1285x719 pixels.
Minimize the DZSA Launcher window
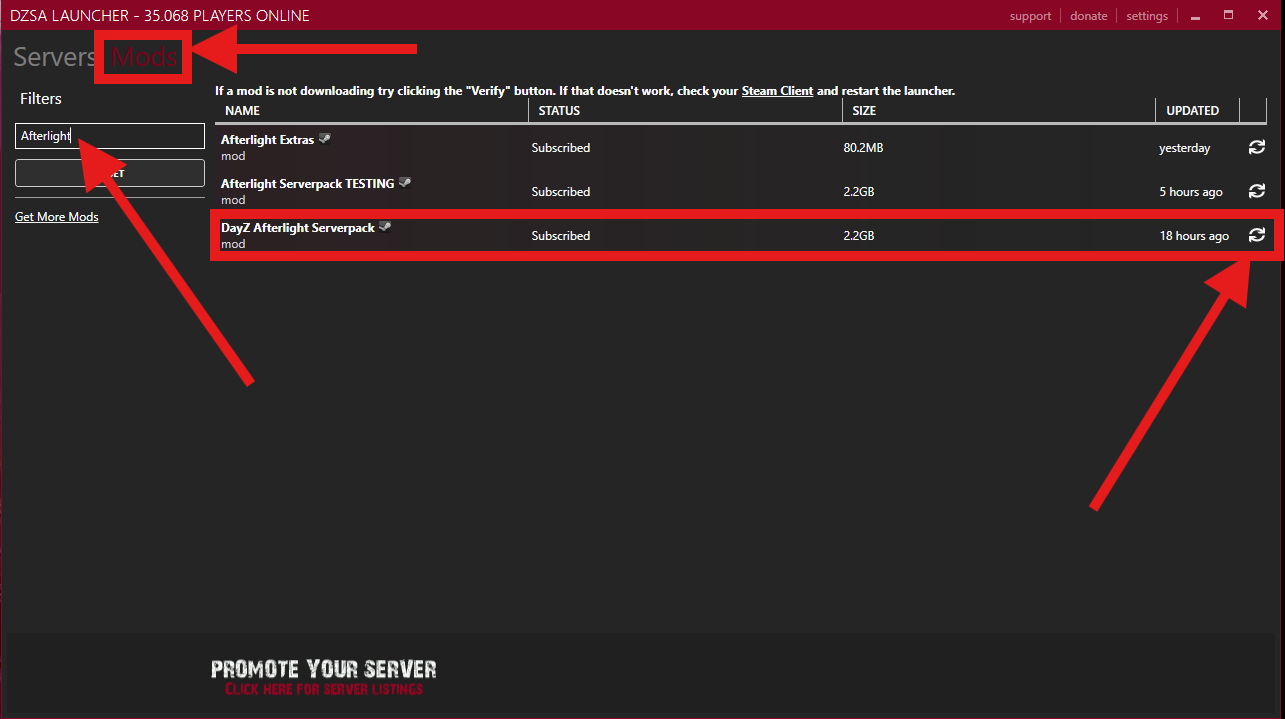[x=1195, y=16]
